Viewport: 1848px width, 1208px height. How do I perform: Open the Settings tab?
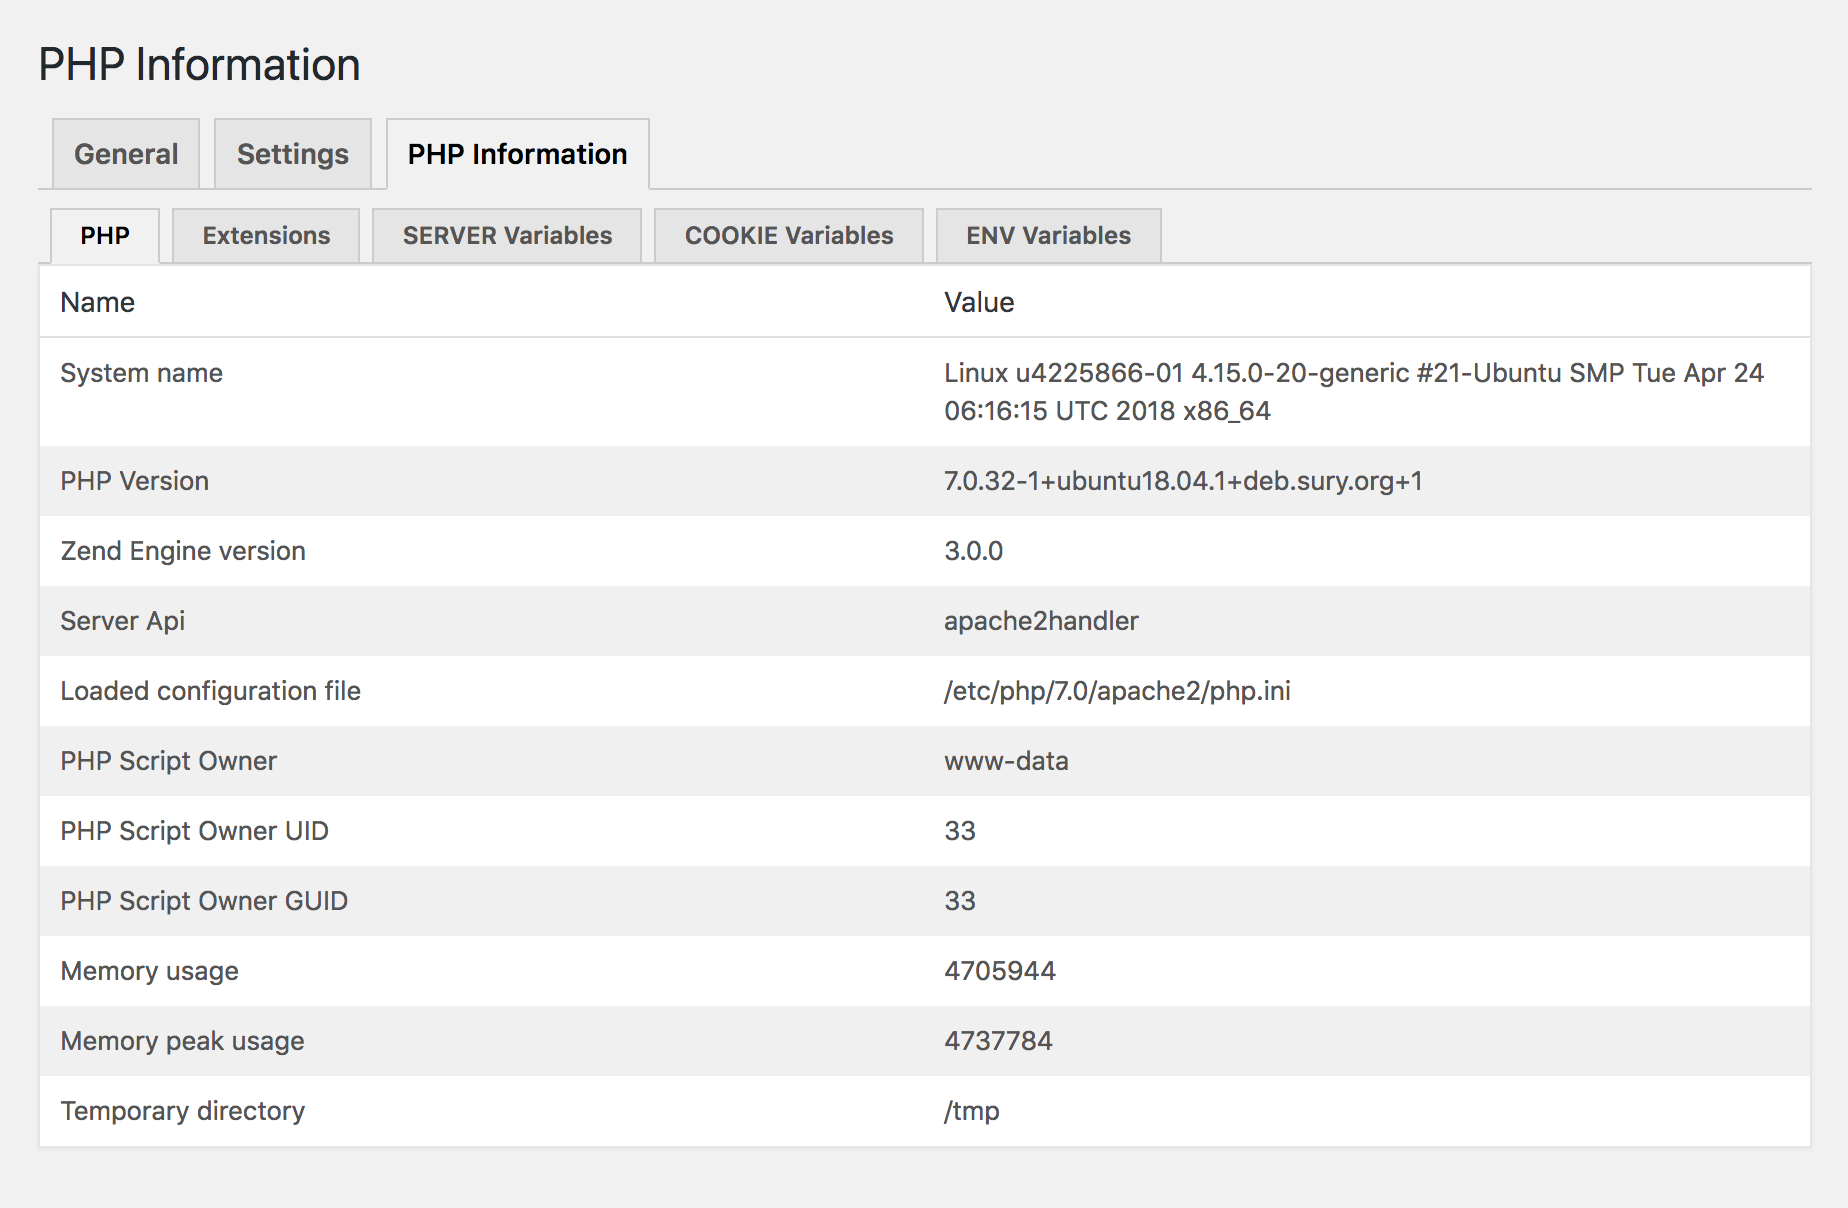(x=292, y=153)
